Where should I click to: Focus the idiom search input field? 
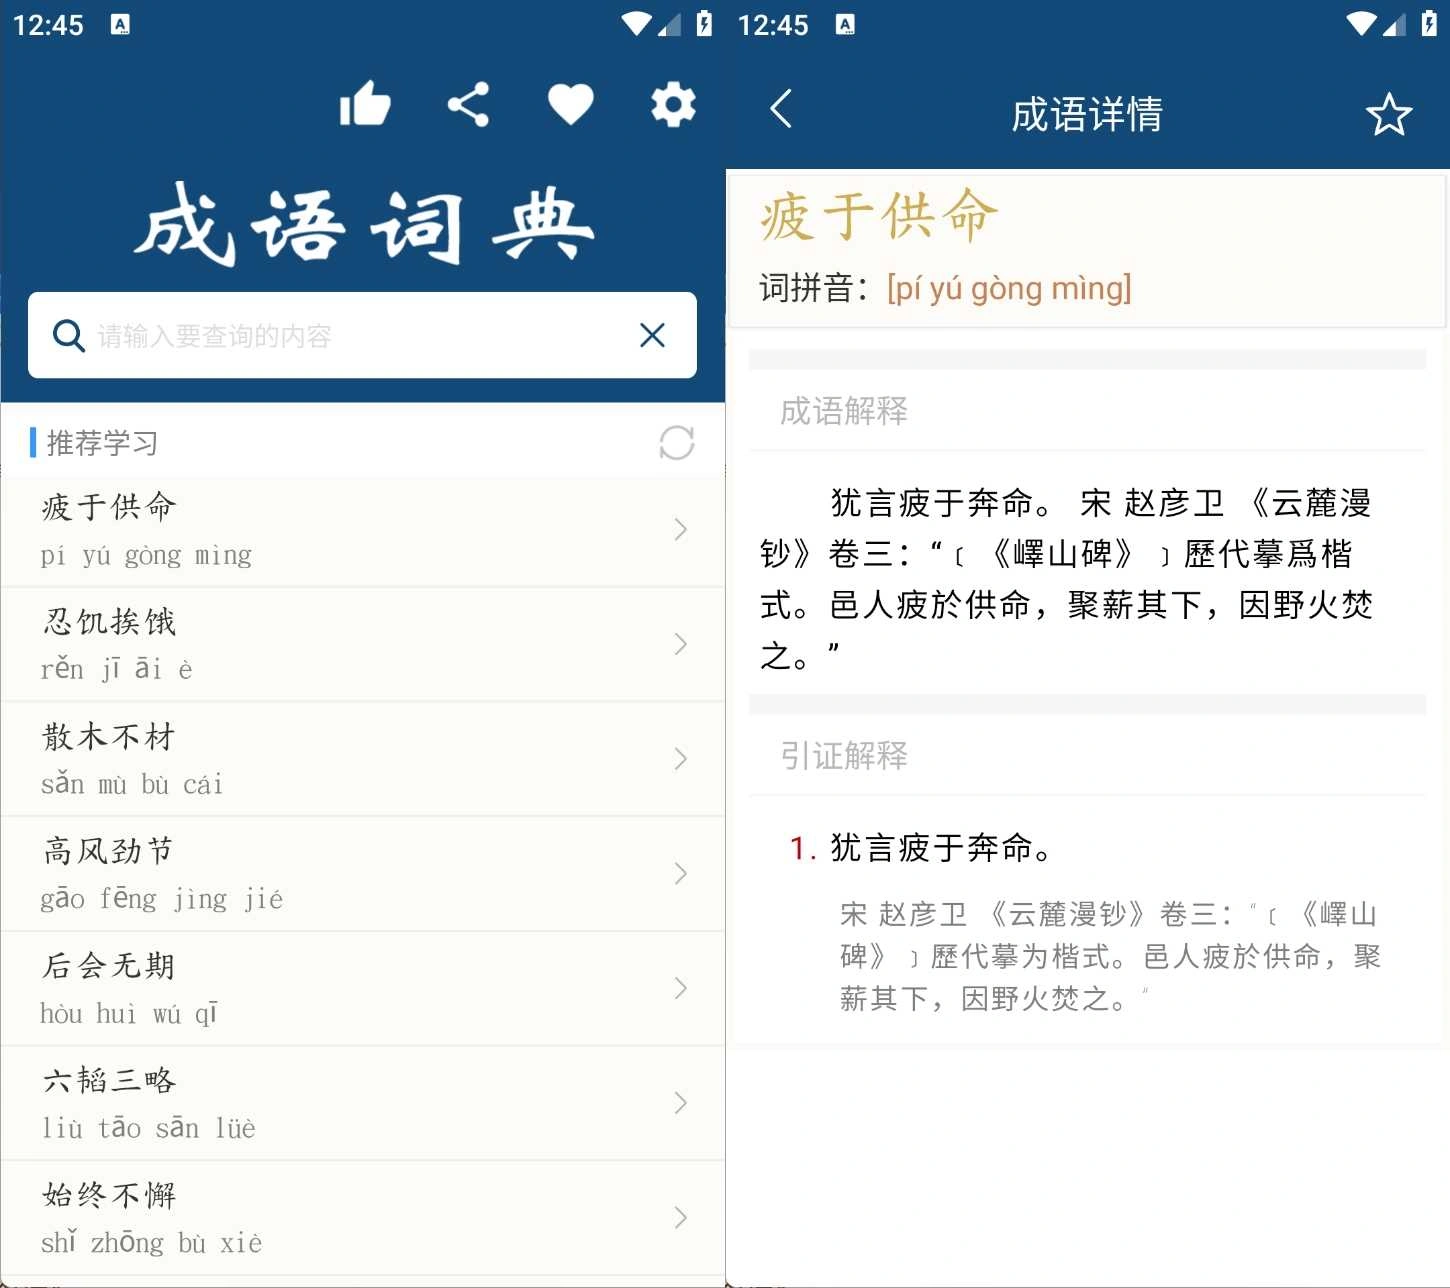362,335
